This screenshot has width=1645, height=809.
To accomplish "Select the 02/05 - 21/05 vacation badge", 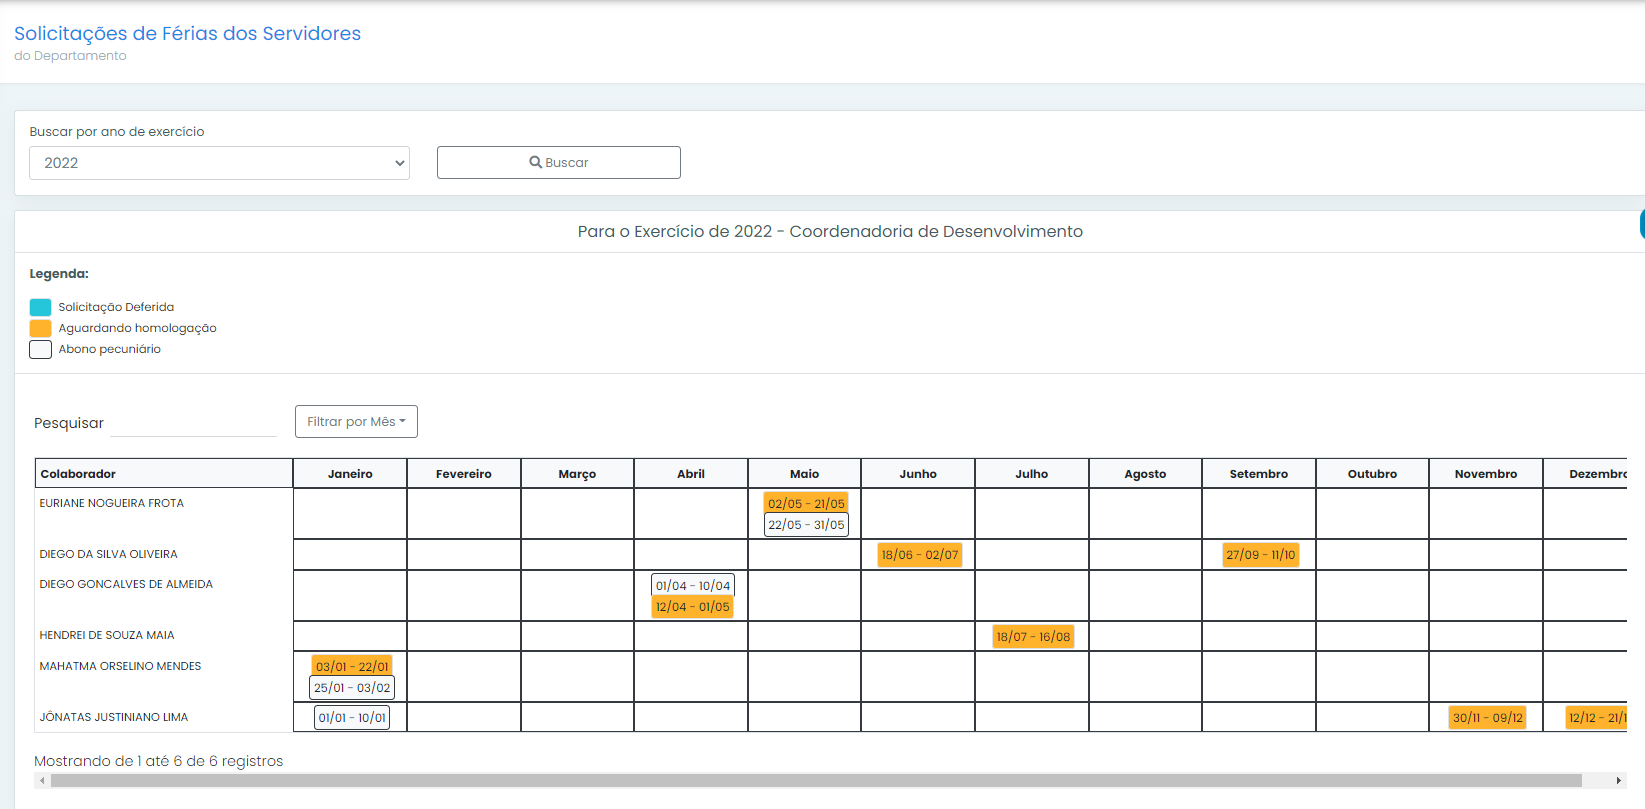I will click(806, 503).
